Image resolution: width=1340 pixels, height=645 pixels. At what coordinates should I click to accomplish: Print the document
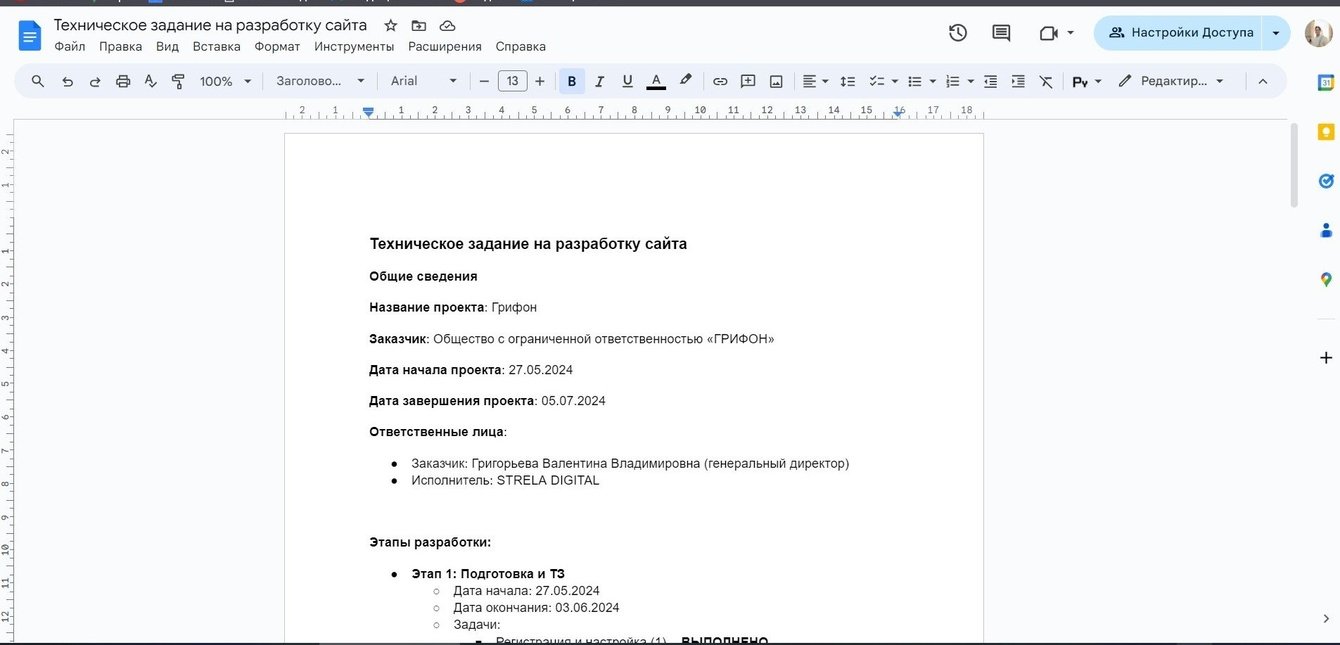click(123, 81)
